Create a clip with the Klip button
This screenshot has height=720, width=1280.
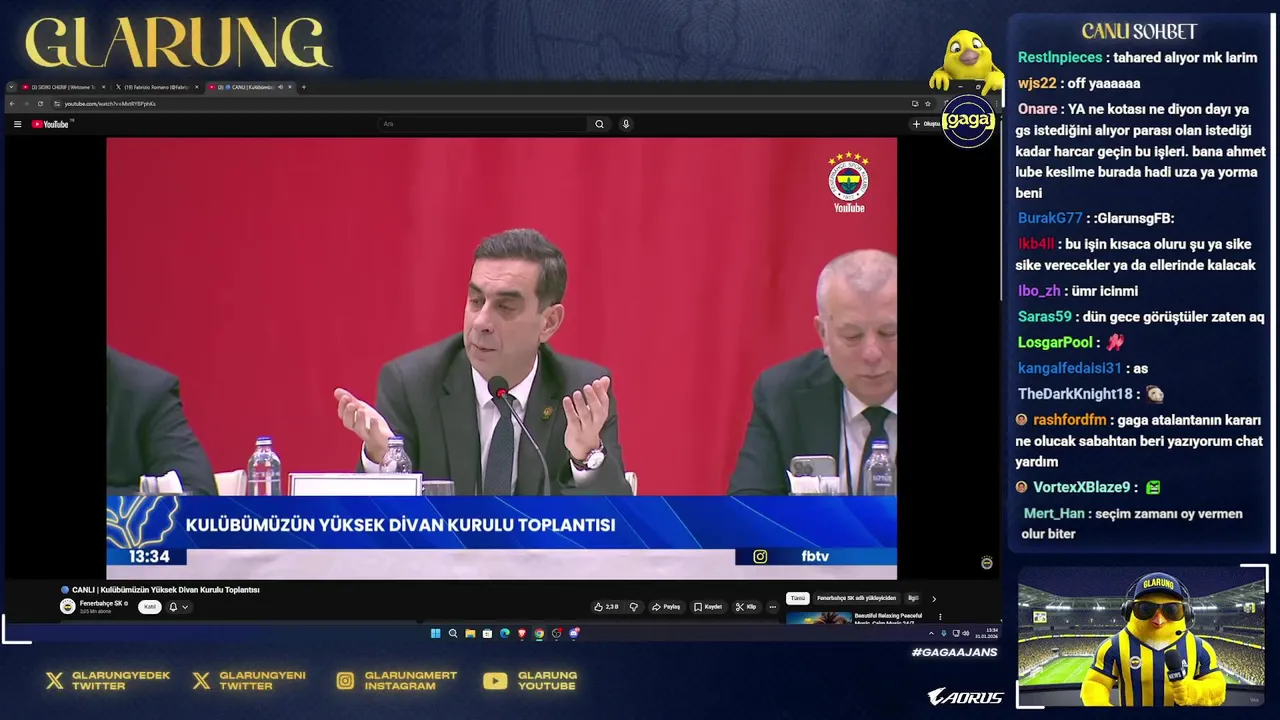(746, 607)
